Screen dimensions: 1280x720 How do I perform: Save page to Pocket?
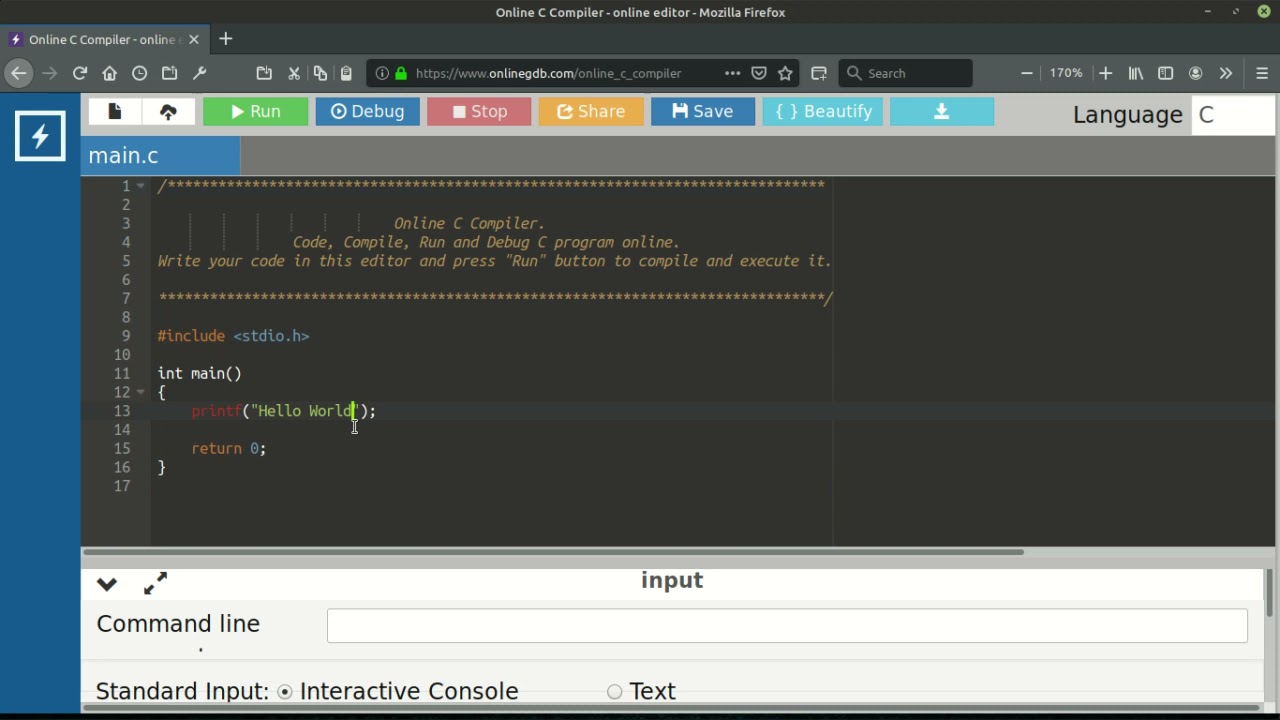coord(759,73)
